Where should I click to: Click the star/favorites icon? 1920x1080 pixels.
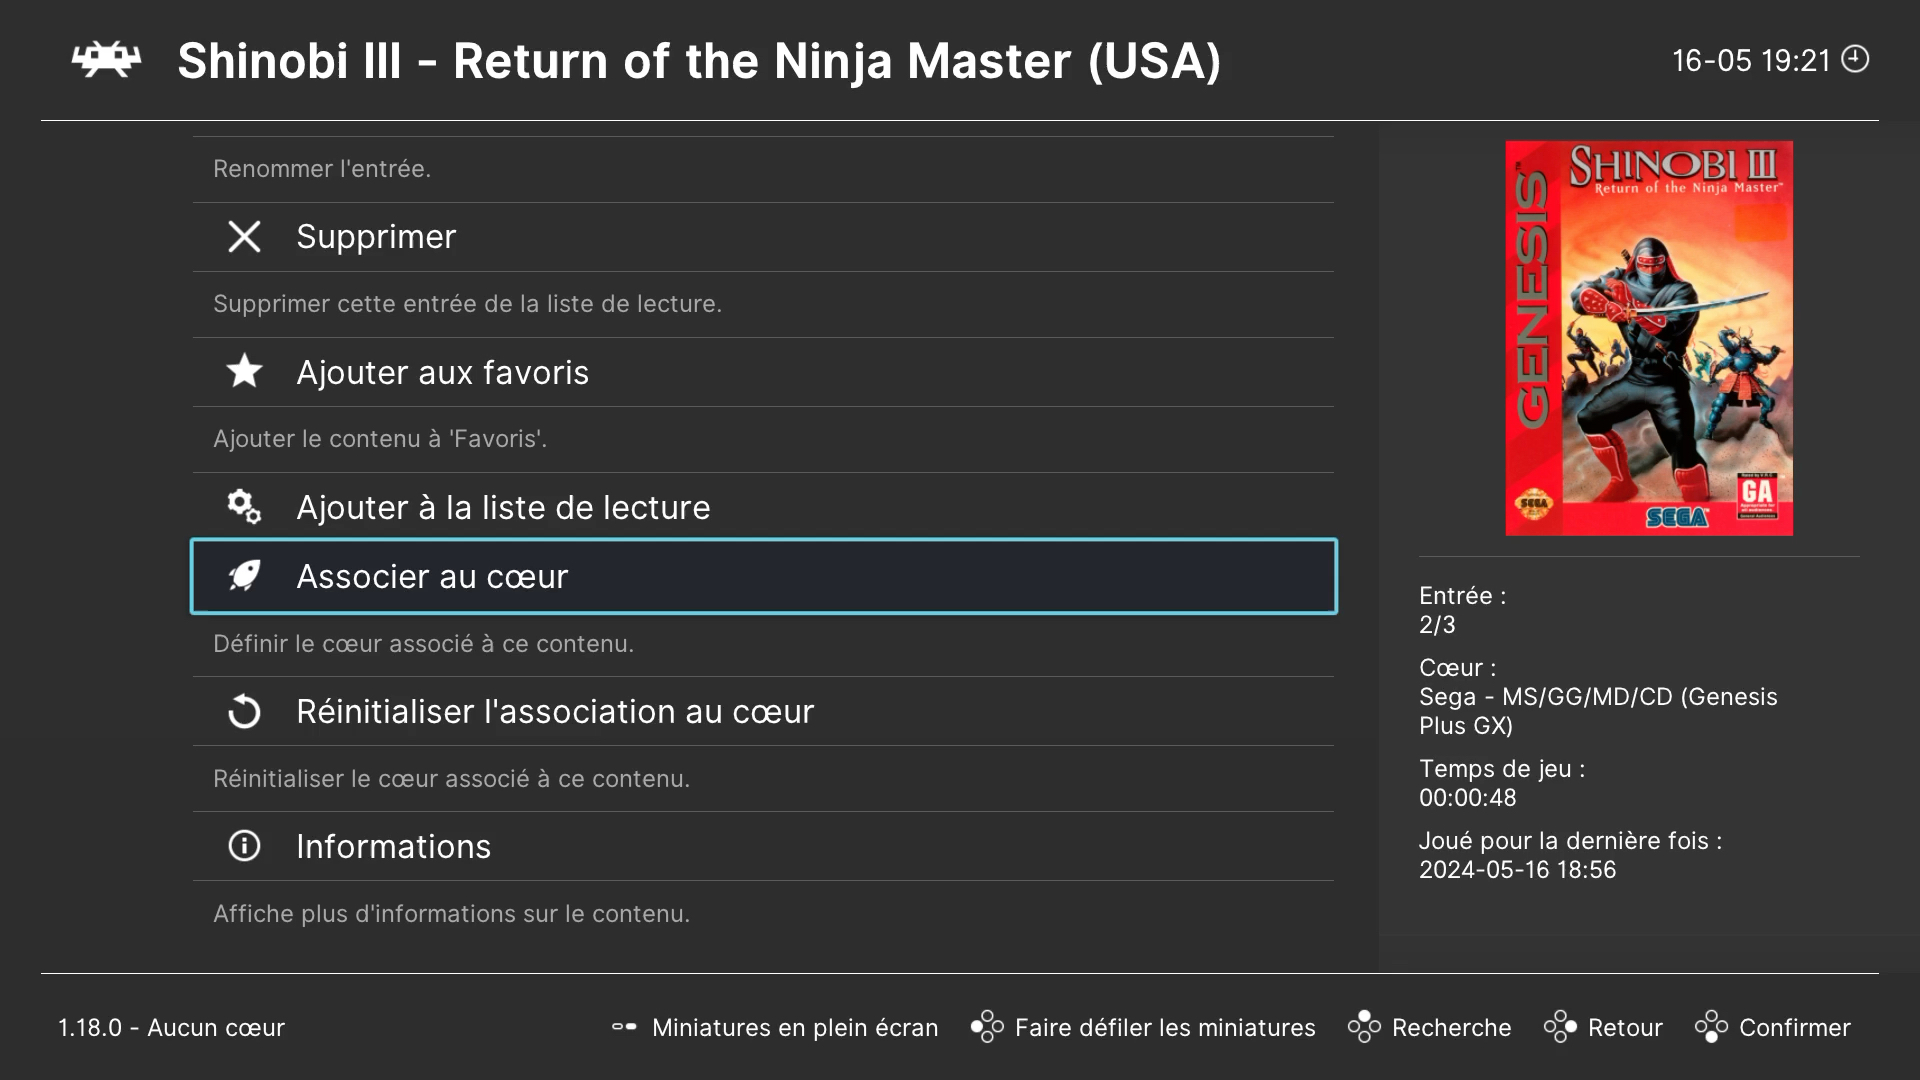coord(243,371)
